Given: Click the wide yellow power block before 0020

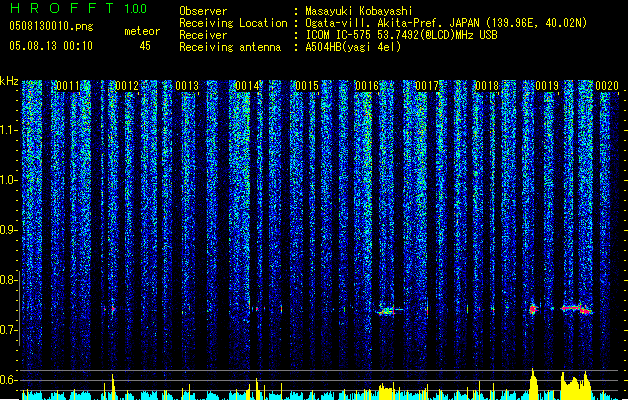Looking at the screenshot, I should (576, 386).
